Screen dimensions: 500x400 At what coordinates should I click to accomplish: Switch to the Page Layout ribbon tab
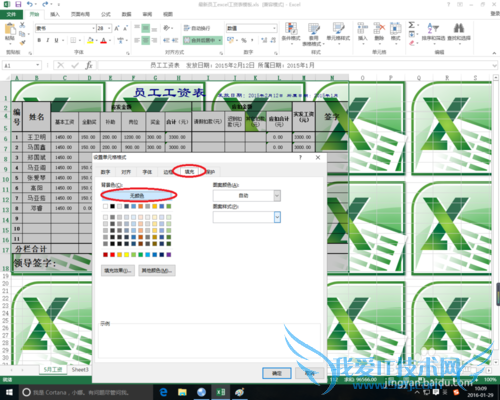point(80,14)
